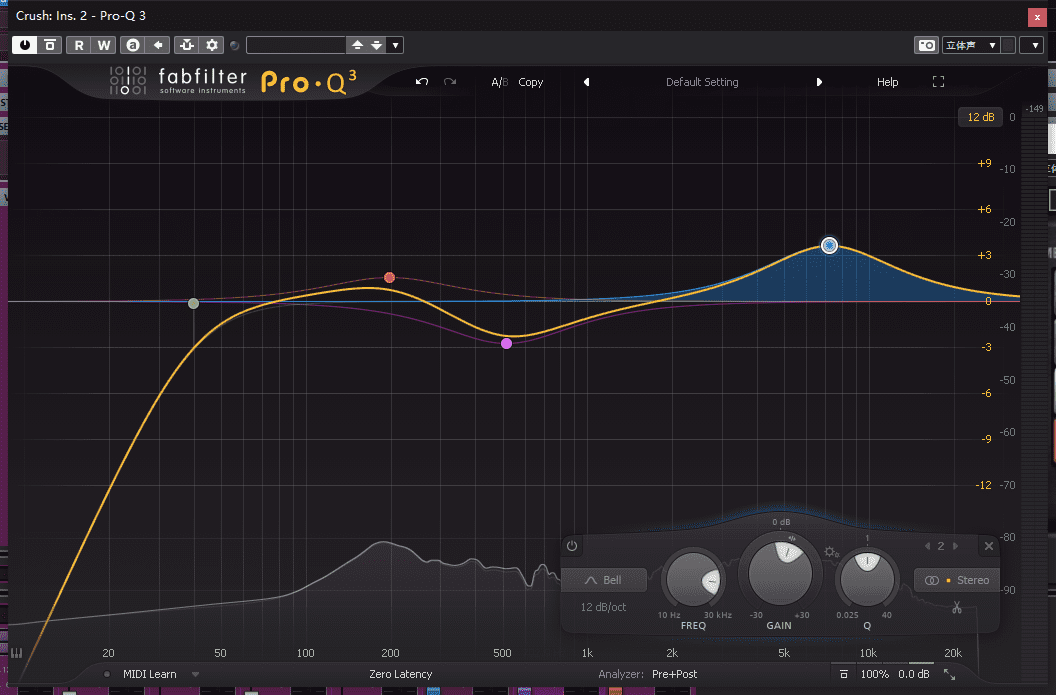
Task: Click the scissors split band icon
Action: pos(956,607)
